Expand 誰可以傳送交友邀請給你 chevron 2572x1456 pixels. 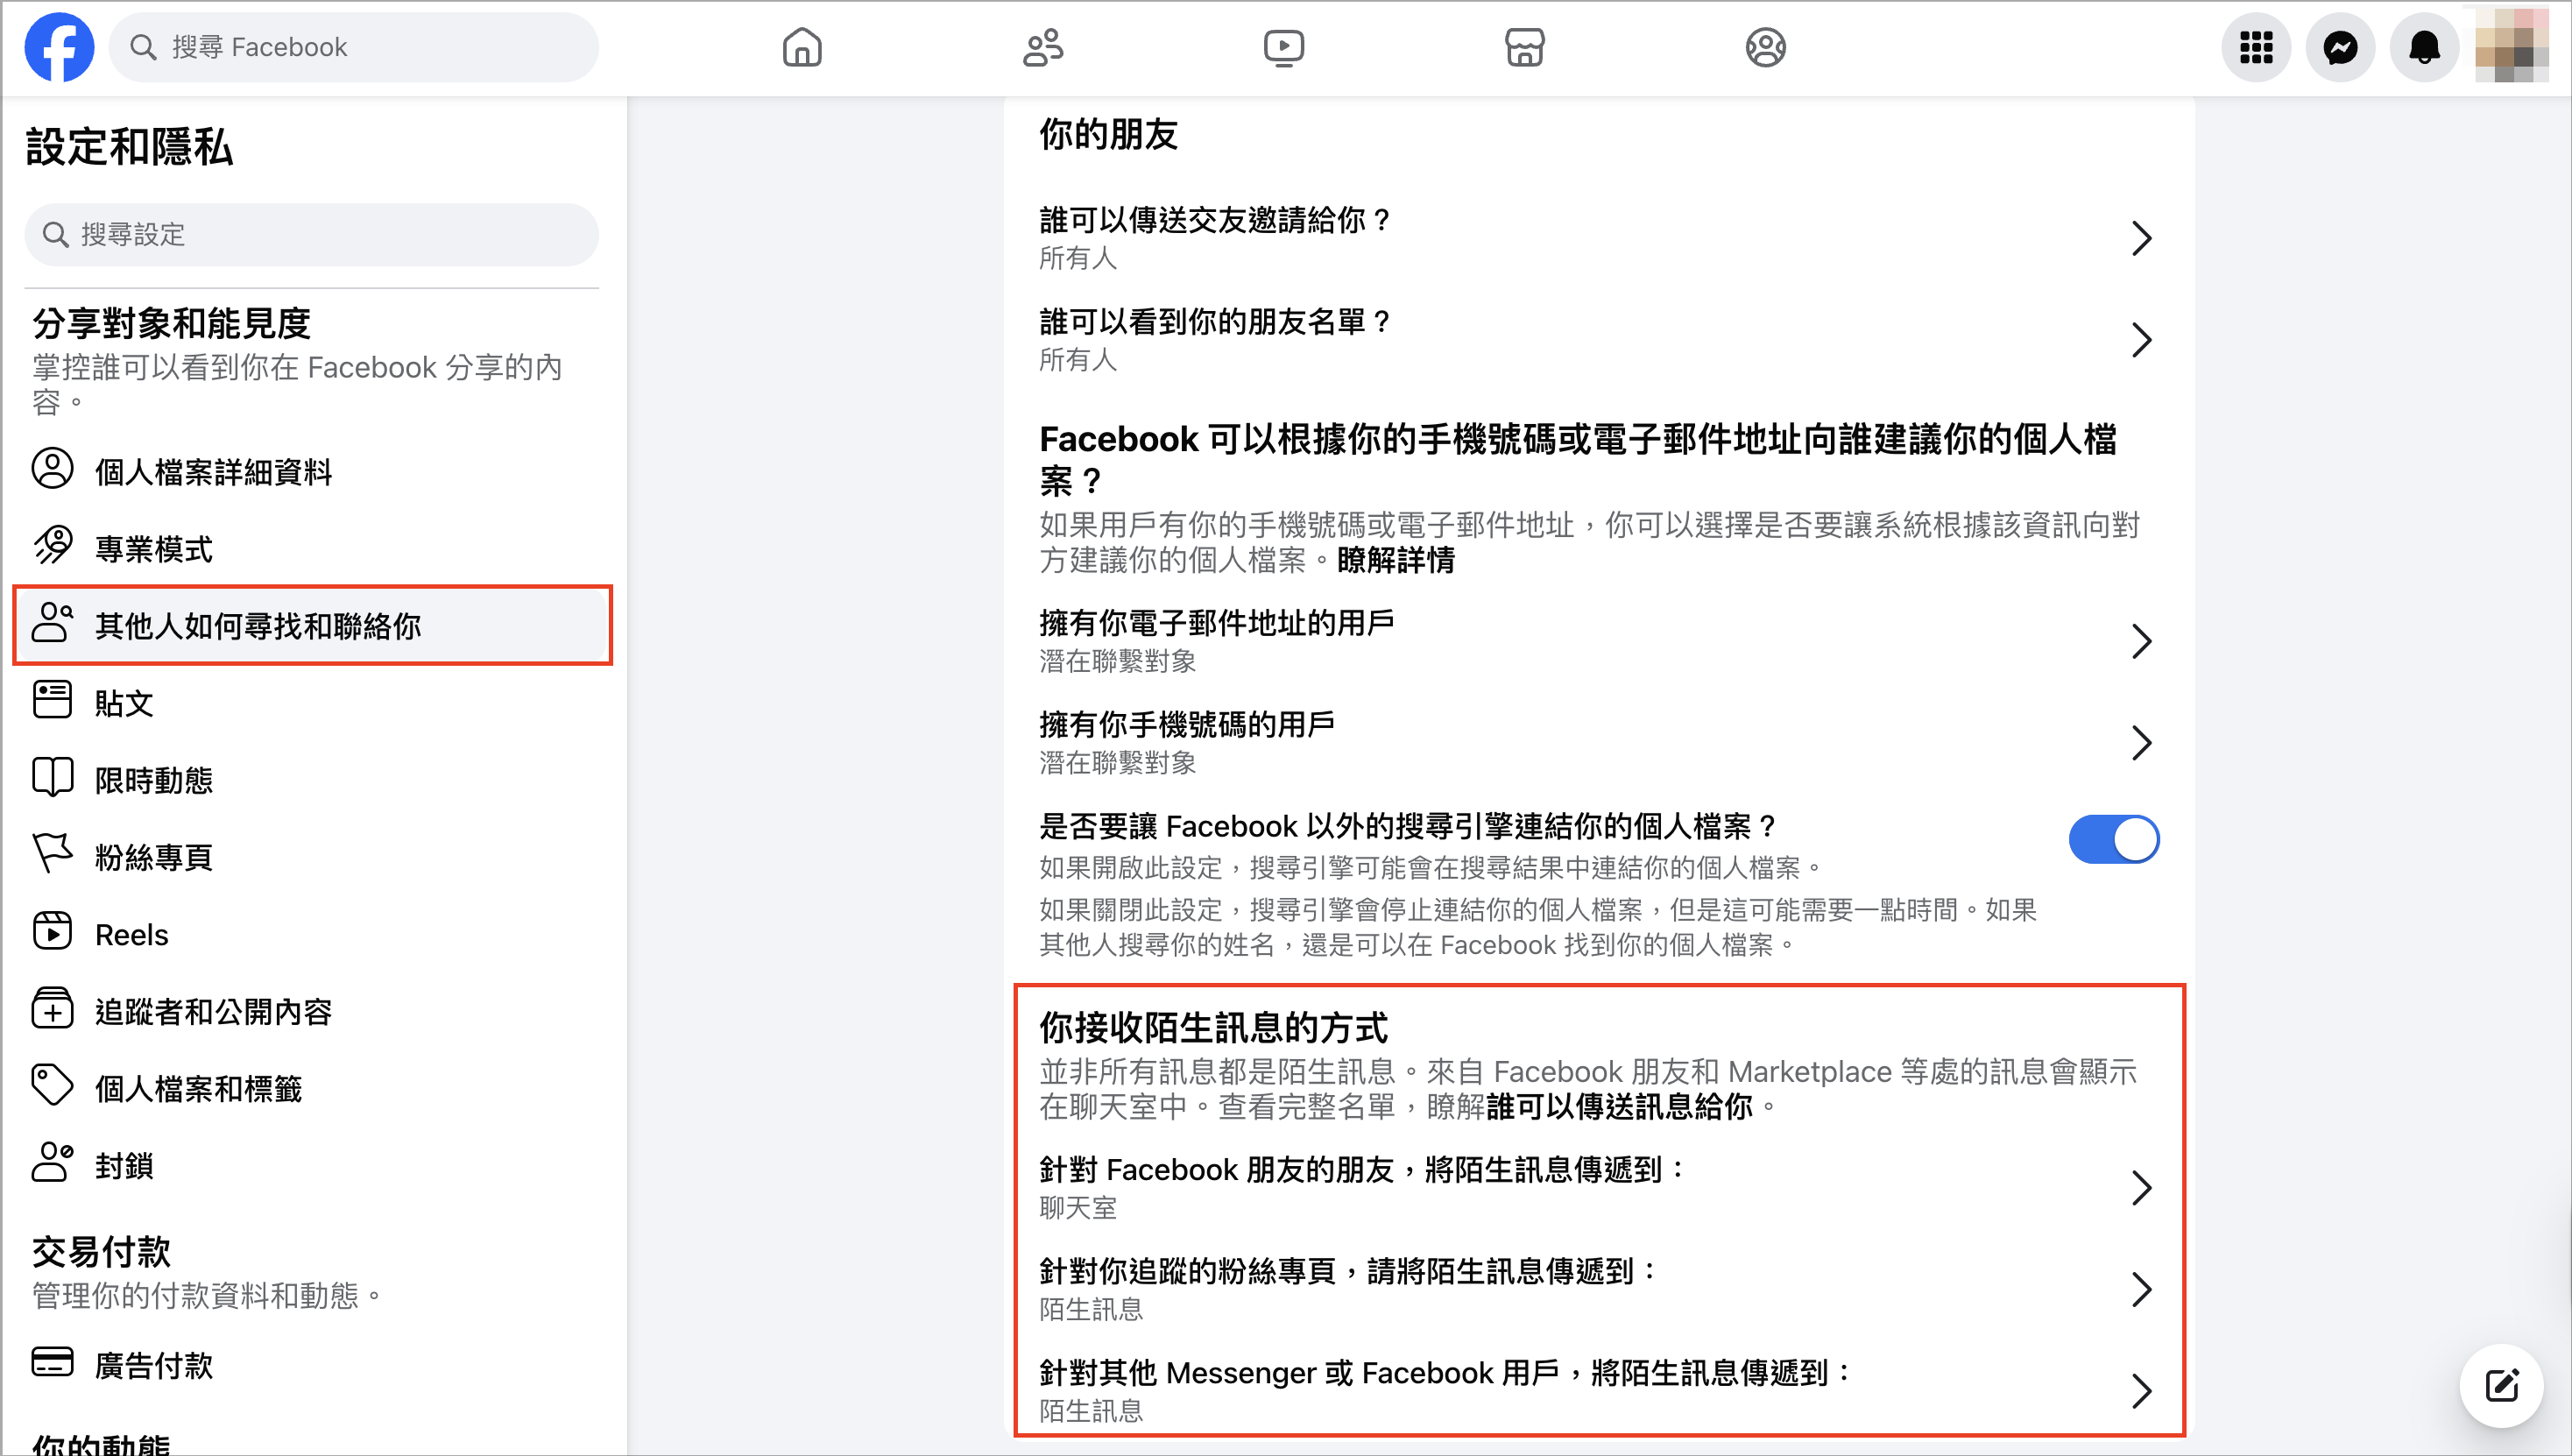click(2141, 238)
